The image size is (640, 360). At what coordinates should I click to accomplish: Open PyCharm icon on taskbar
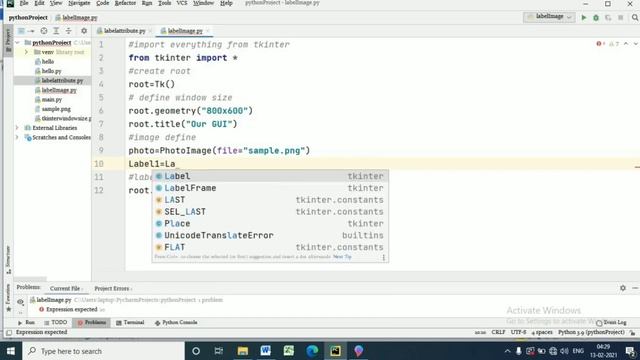coord(336,351)
